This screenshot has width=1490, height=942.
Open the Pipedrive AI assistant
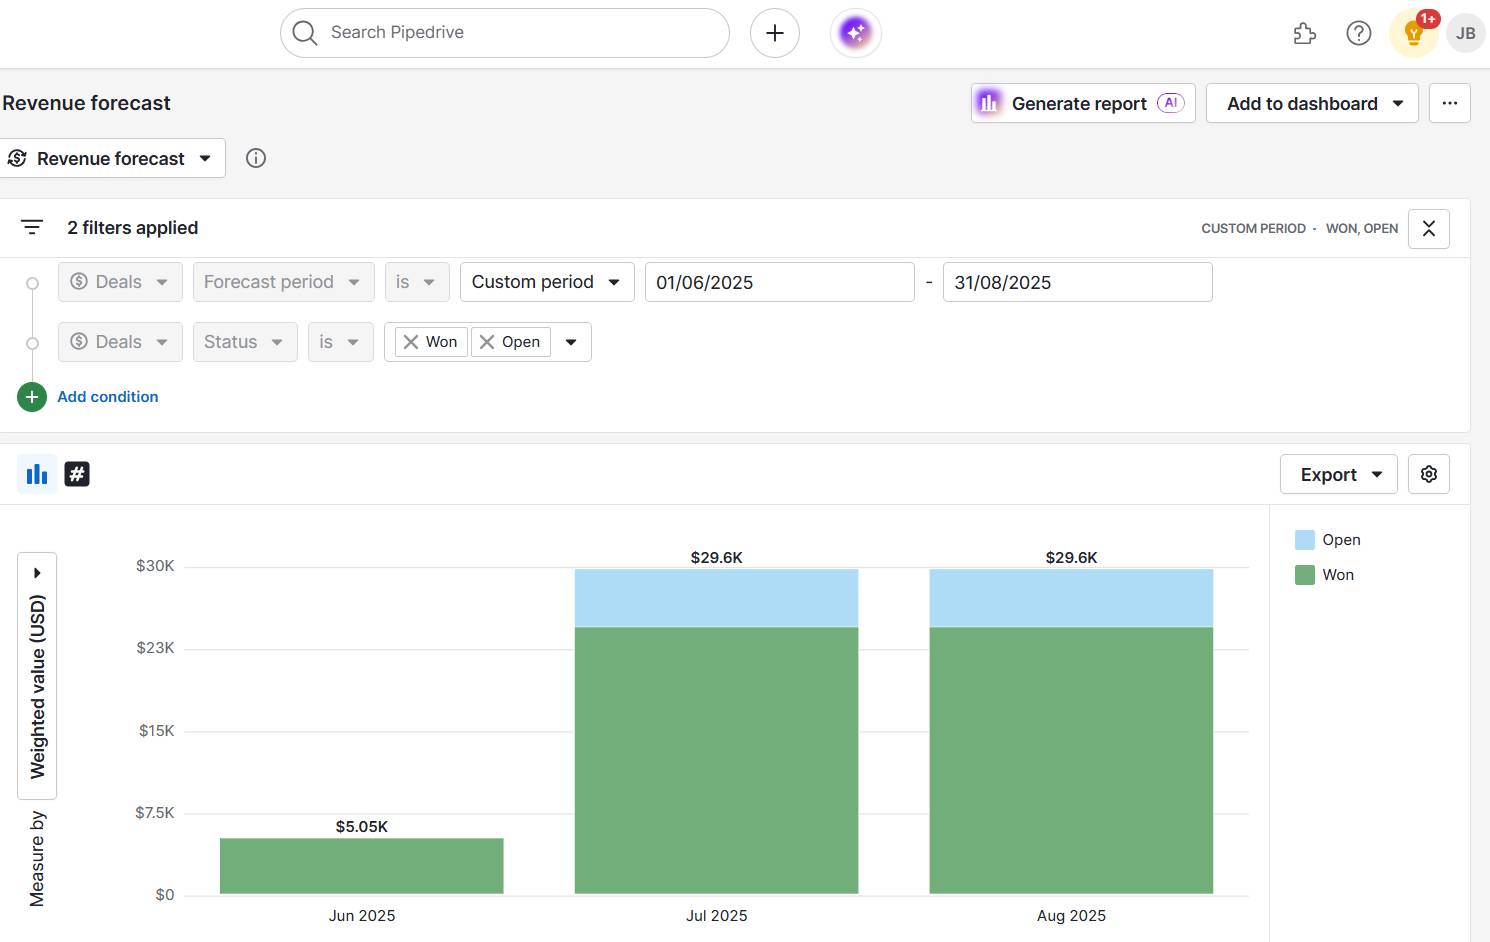tap(855, 32)
